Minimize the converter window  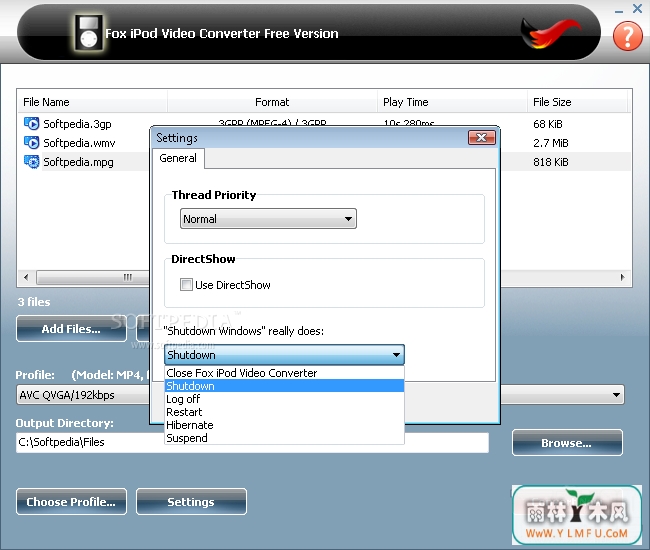619,11
